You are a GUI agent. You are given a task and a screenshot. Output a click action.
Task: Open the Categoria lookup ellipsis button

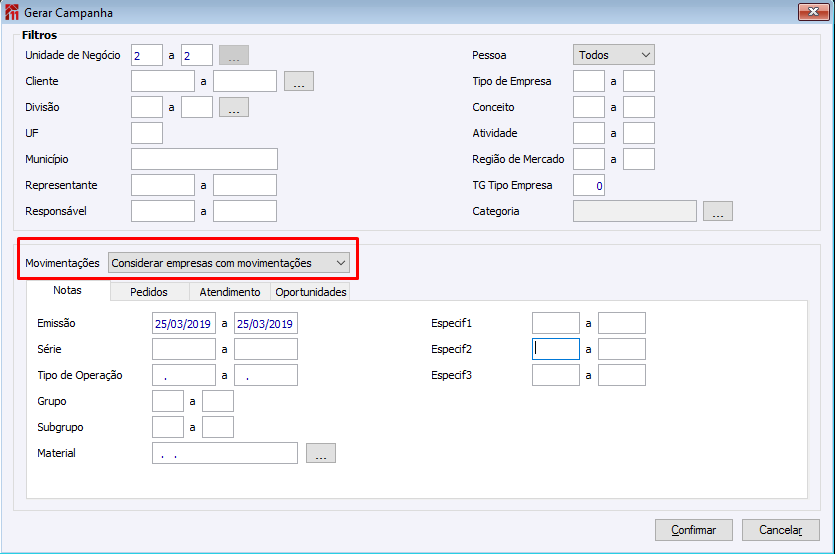[718, 211]
